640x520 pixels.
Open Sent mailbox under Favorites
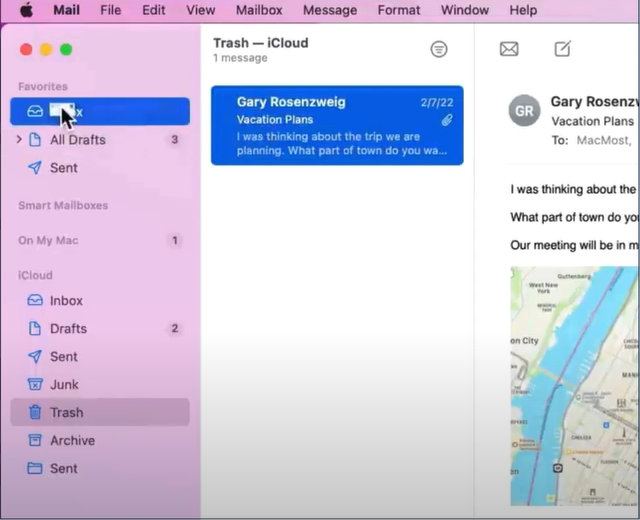pos(100,168)
